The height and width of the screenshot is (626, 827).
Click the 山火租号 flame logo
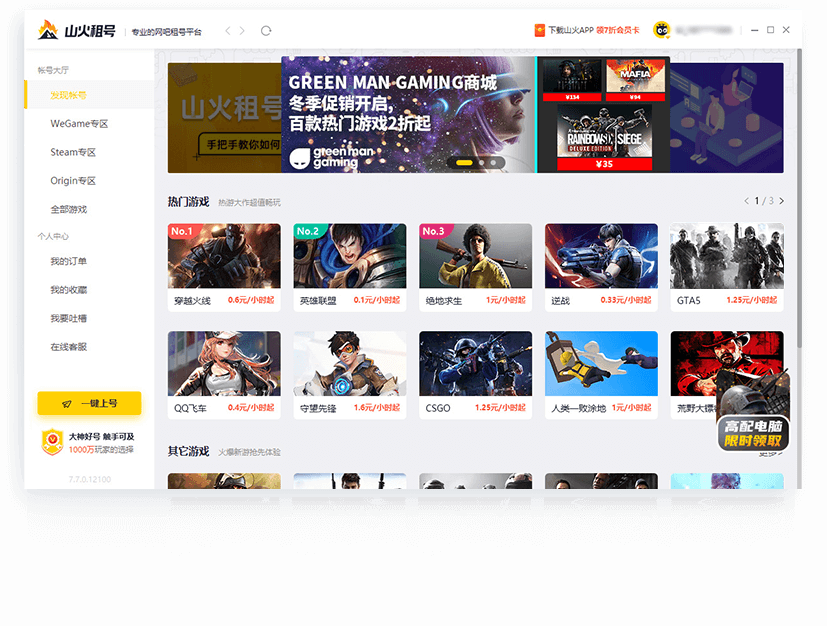[48, 30]
